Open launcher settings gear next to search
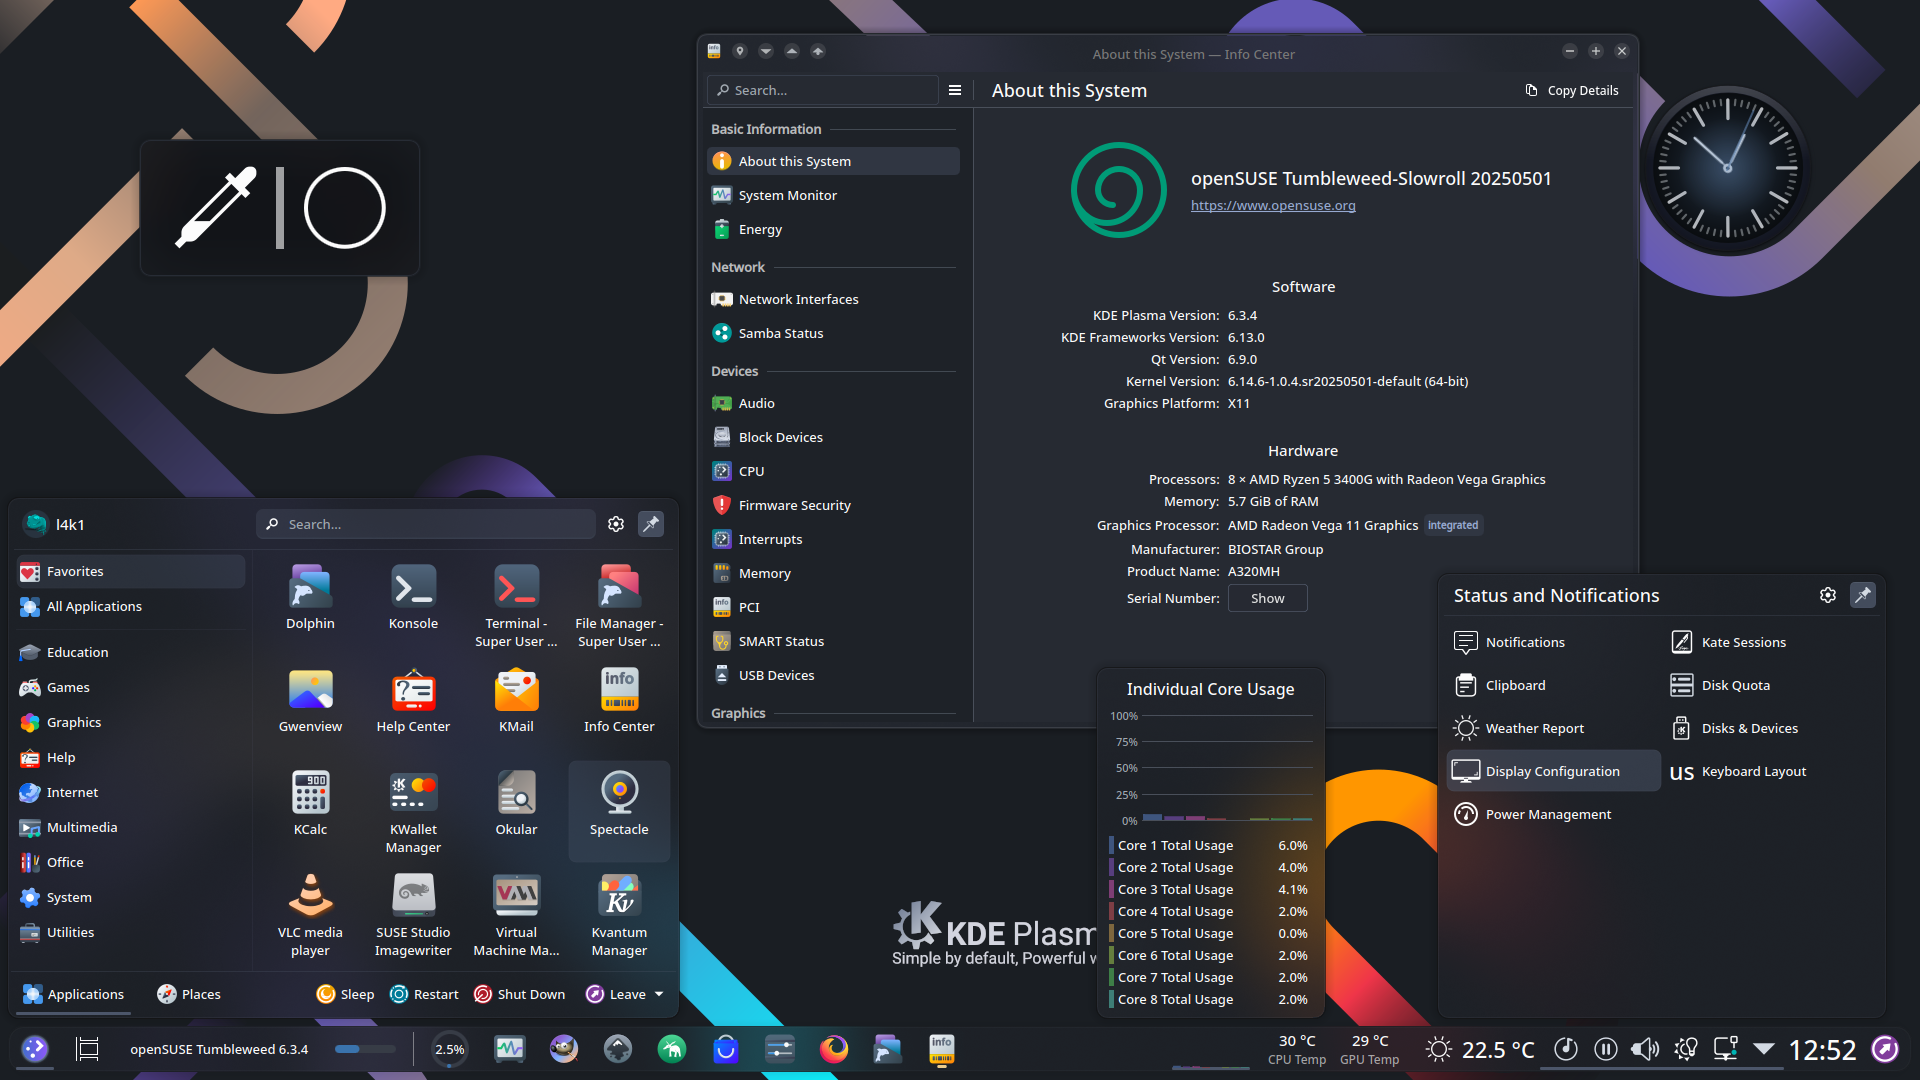Viewport: 1920px width, 1080px height. 616,524
